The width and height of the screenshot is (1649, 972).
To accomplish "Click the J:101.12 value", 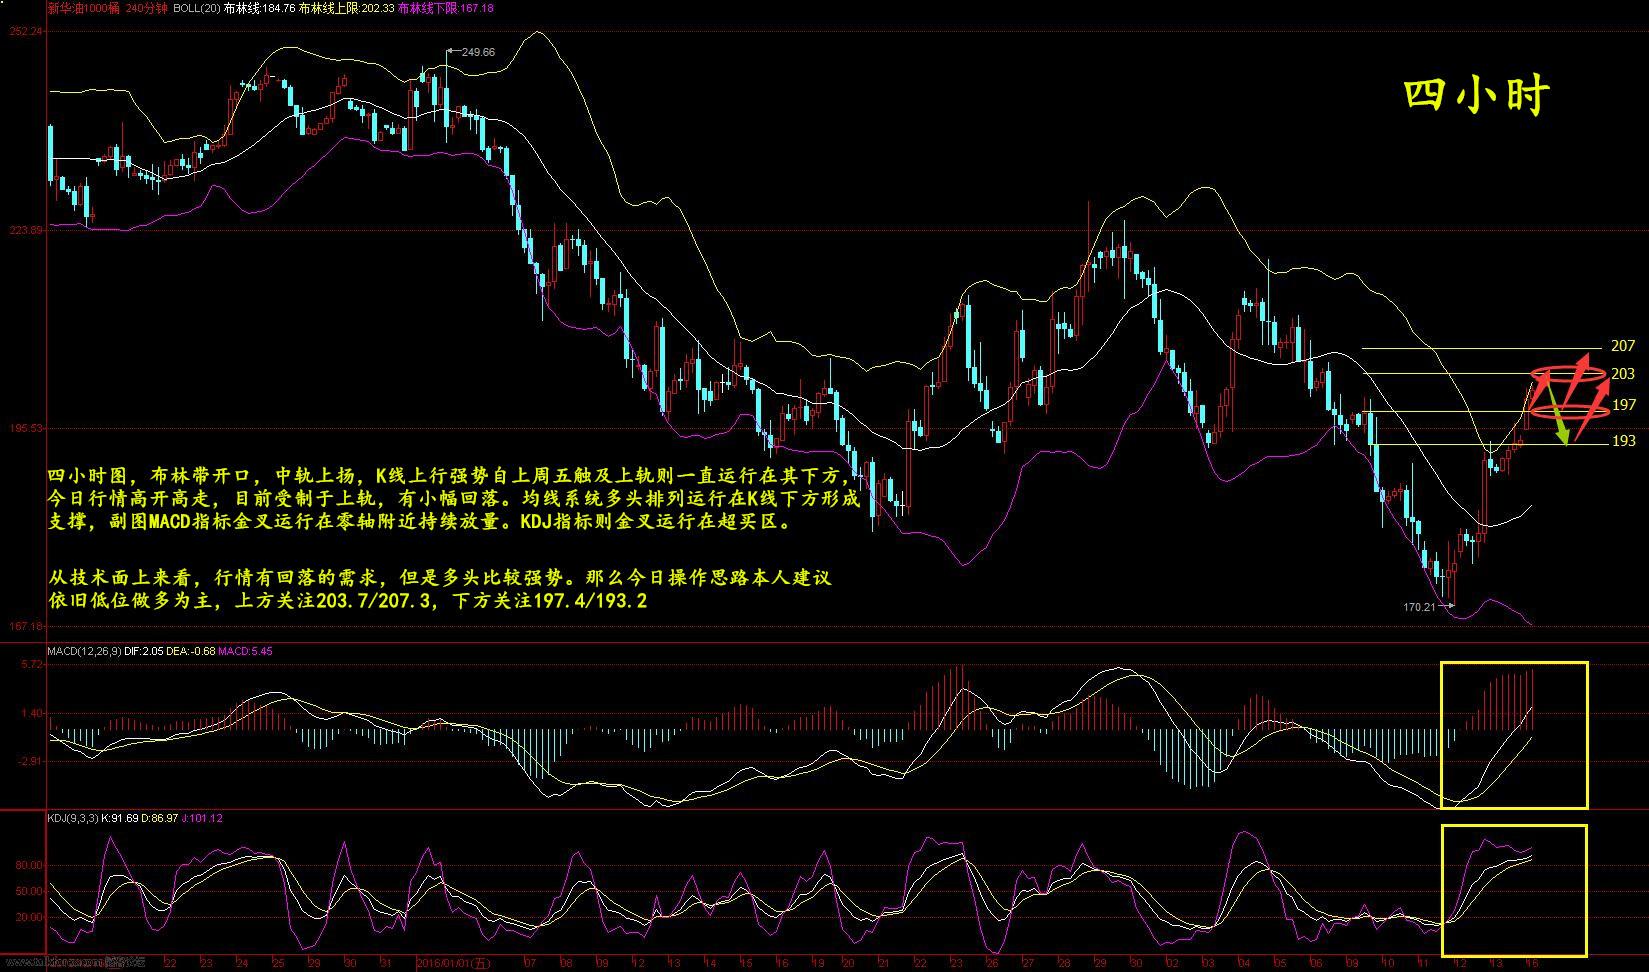I will [203, 818].
